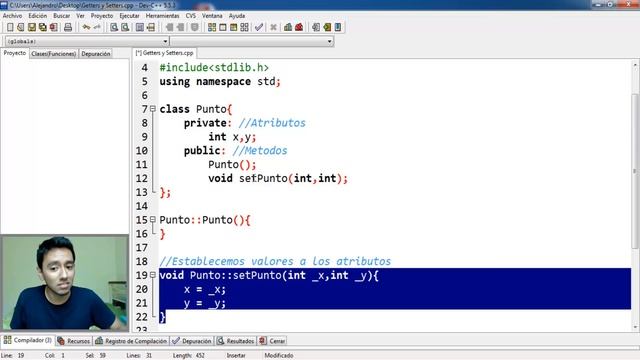Open the Resultados bottom tab
Viewport: 640px width, 360px height.
(x=236, y=341)
